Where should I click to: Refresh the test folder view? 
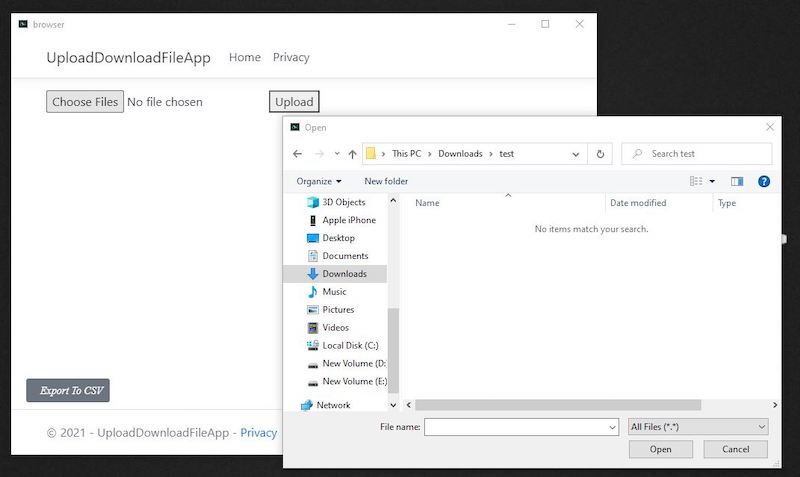pos(601,154)
